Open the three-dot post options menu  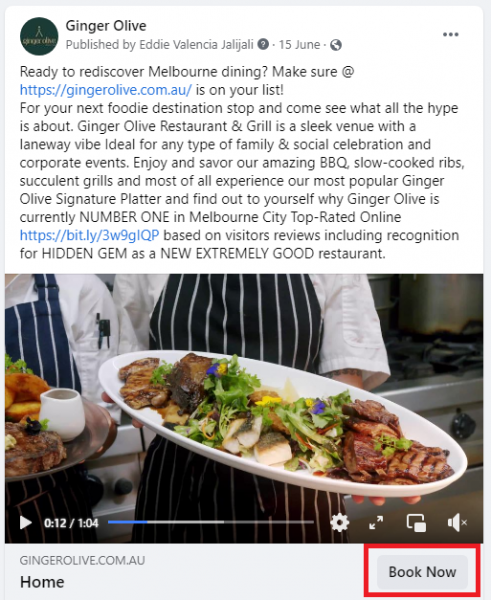[450, 34]
